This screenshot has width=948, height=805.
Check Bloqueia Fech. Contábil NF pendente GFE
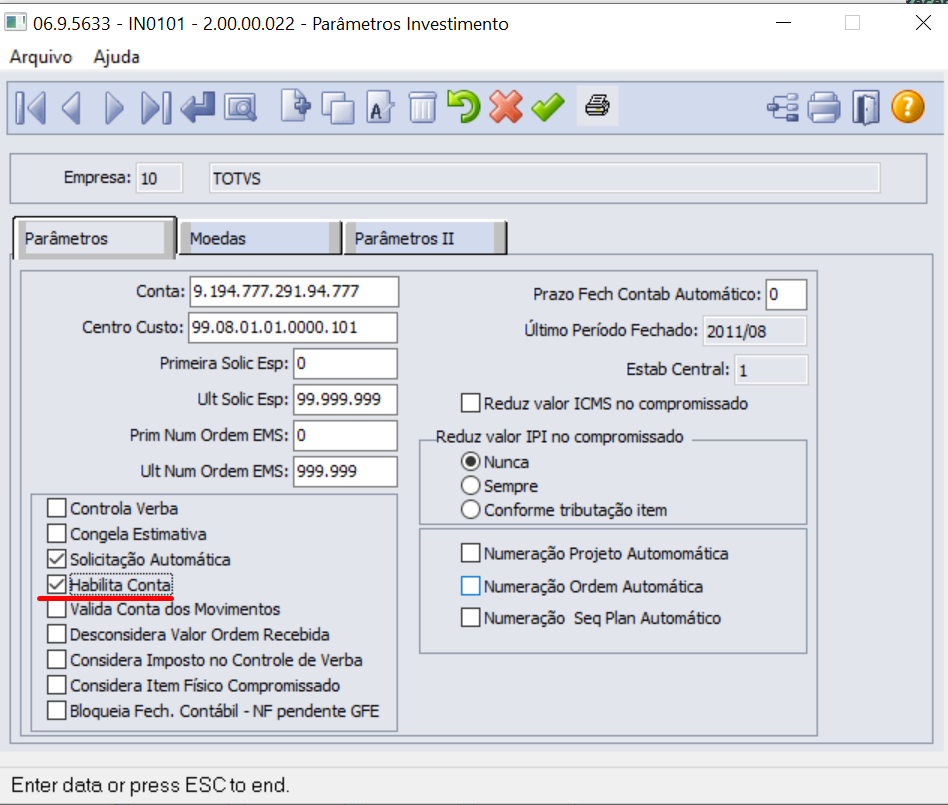coord(57,710)
